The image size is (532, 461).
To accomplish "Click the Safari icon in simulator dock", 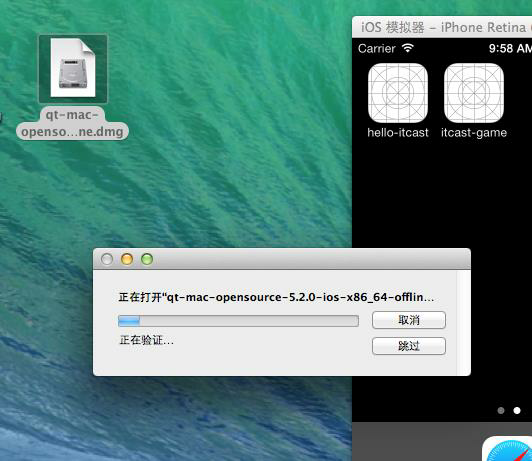I will [x=507, y=448].
